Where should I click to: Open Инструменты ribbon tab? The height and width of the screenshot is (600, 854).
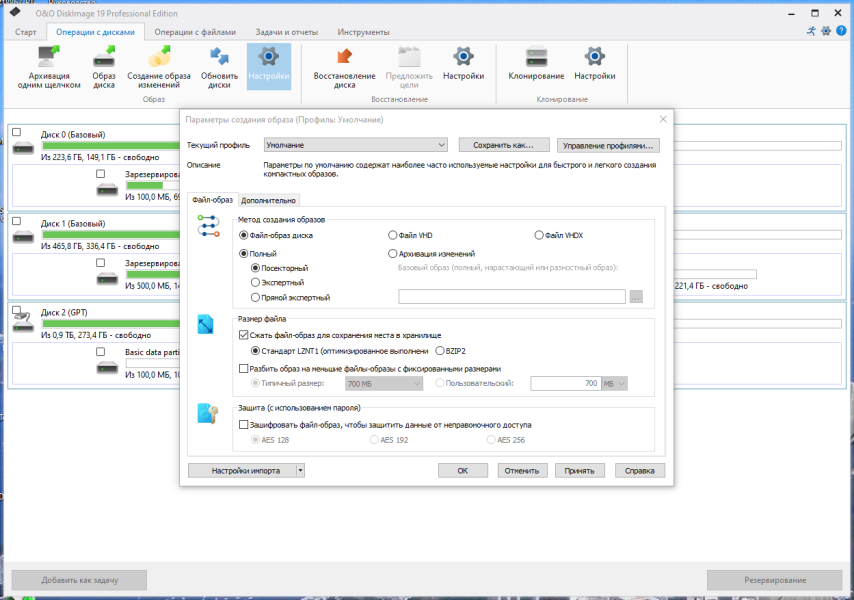363,32
